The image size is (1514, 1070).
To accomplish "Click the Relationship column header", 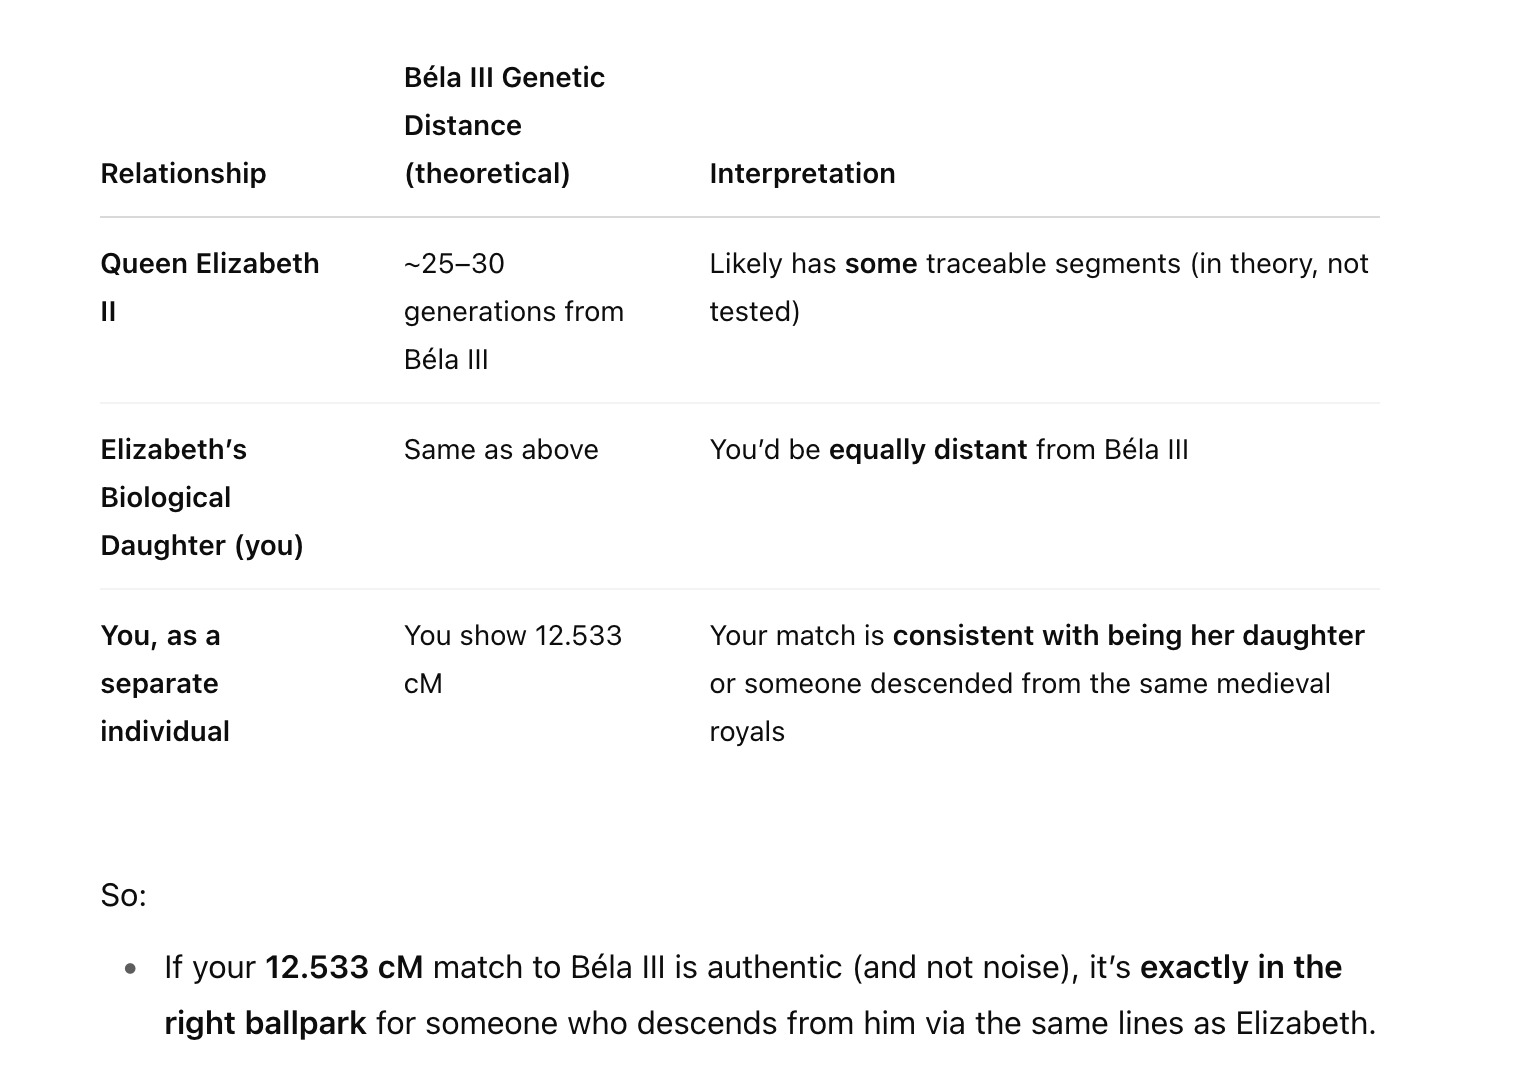I will [183, 173].
